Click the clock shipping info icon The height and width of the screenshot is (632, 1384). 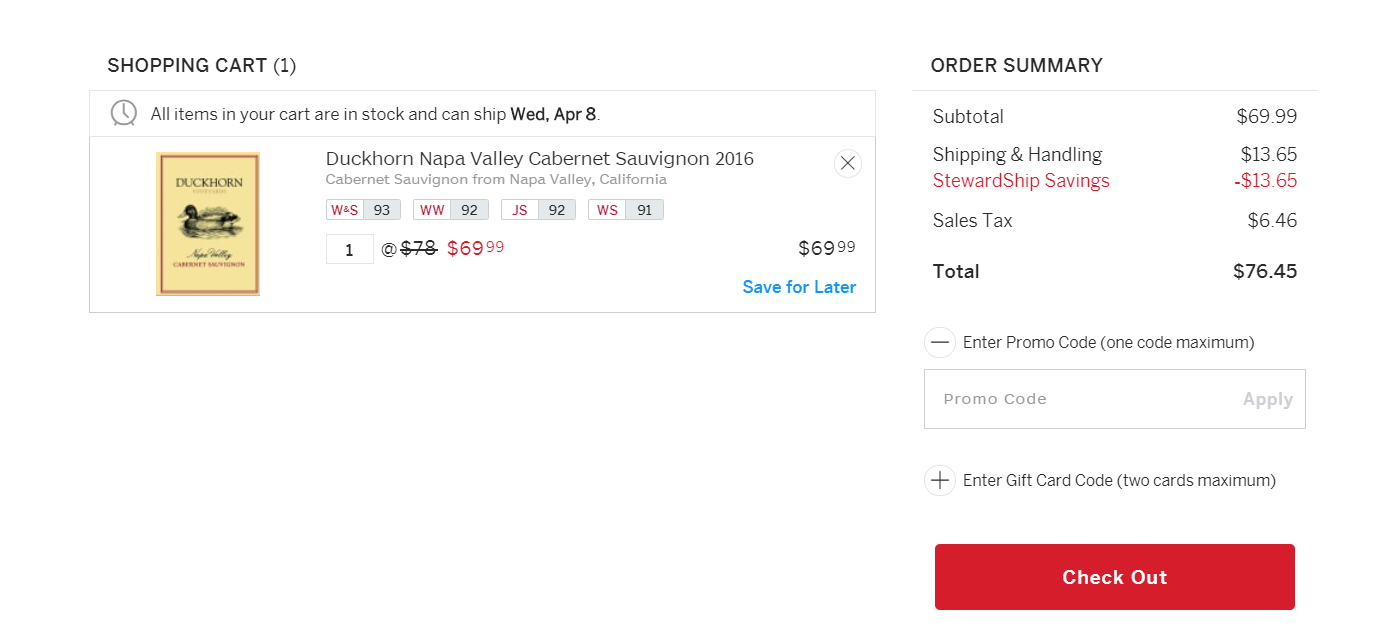coord(124,113)
